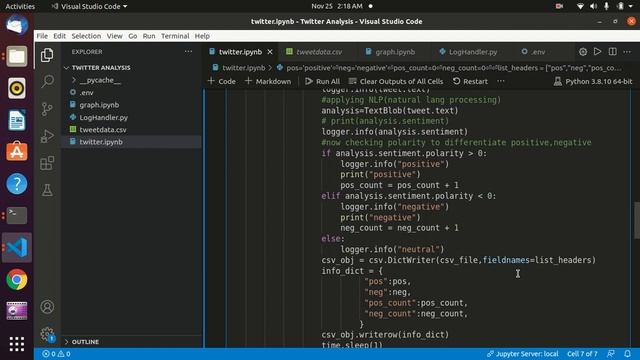Show applications grid in the dock
This screenshot has height=360, width=640.
(17, 344)
